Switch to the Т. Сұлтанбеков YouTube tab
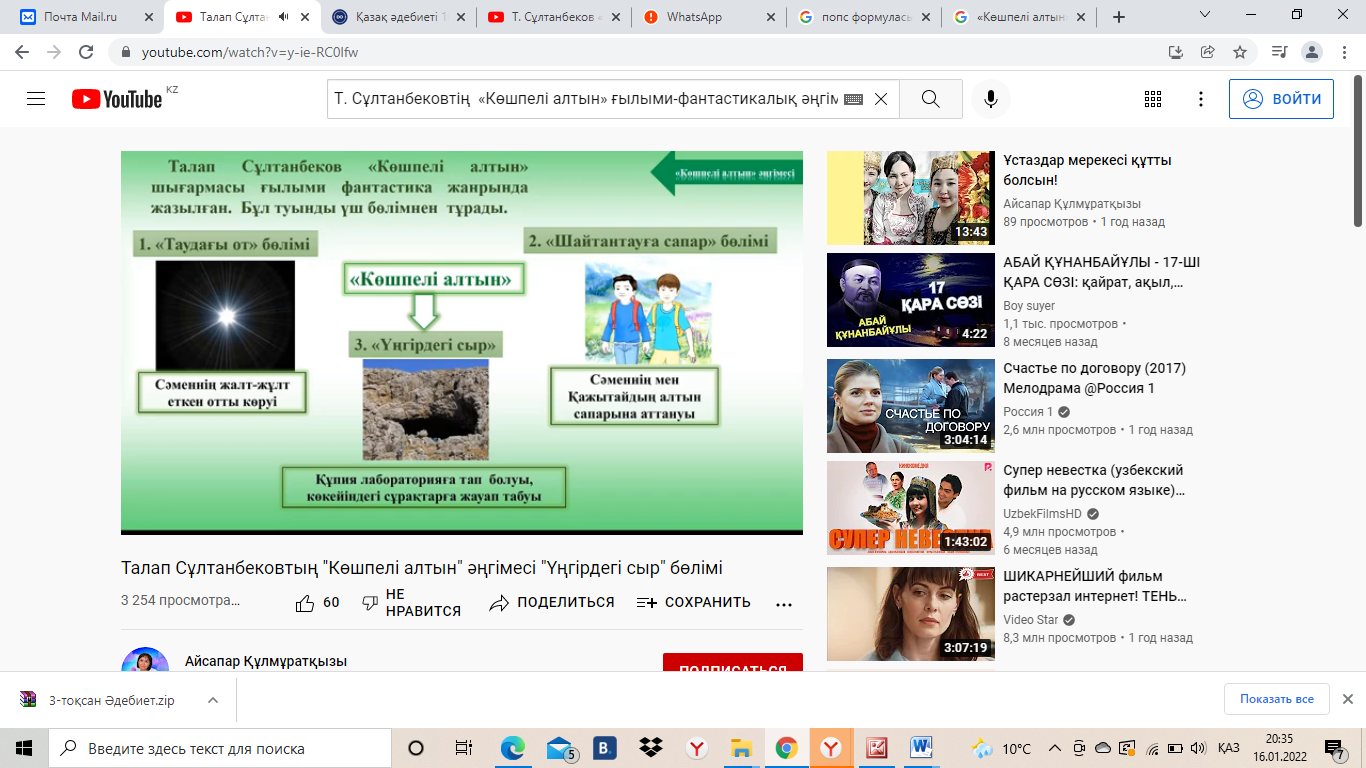1366x768 pixels. click(x=551, y=17)
